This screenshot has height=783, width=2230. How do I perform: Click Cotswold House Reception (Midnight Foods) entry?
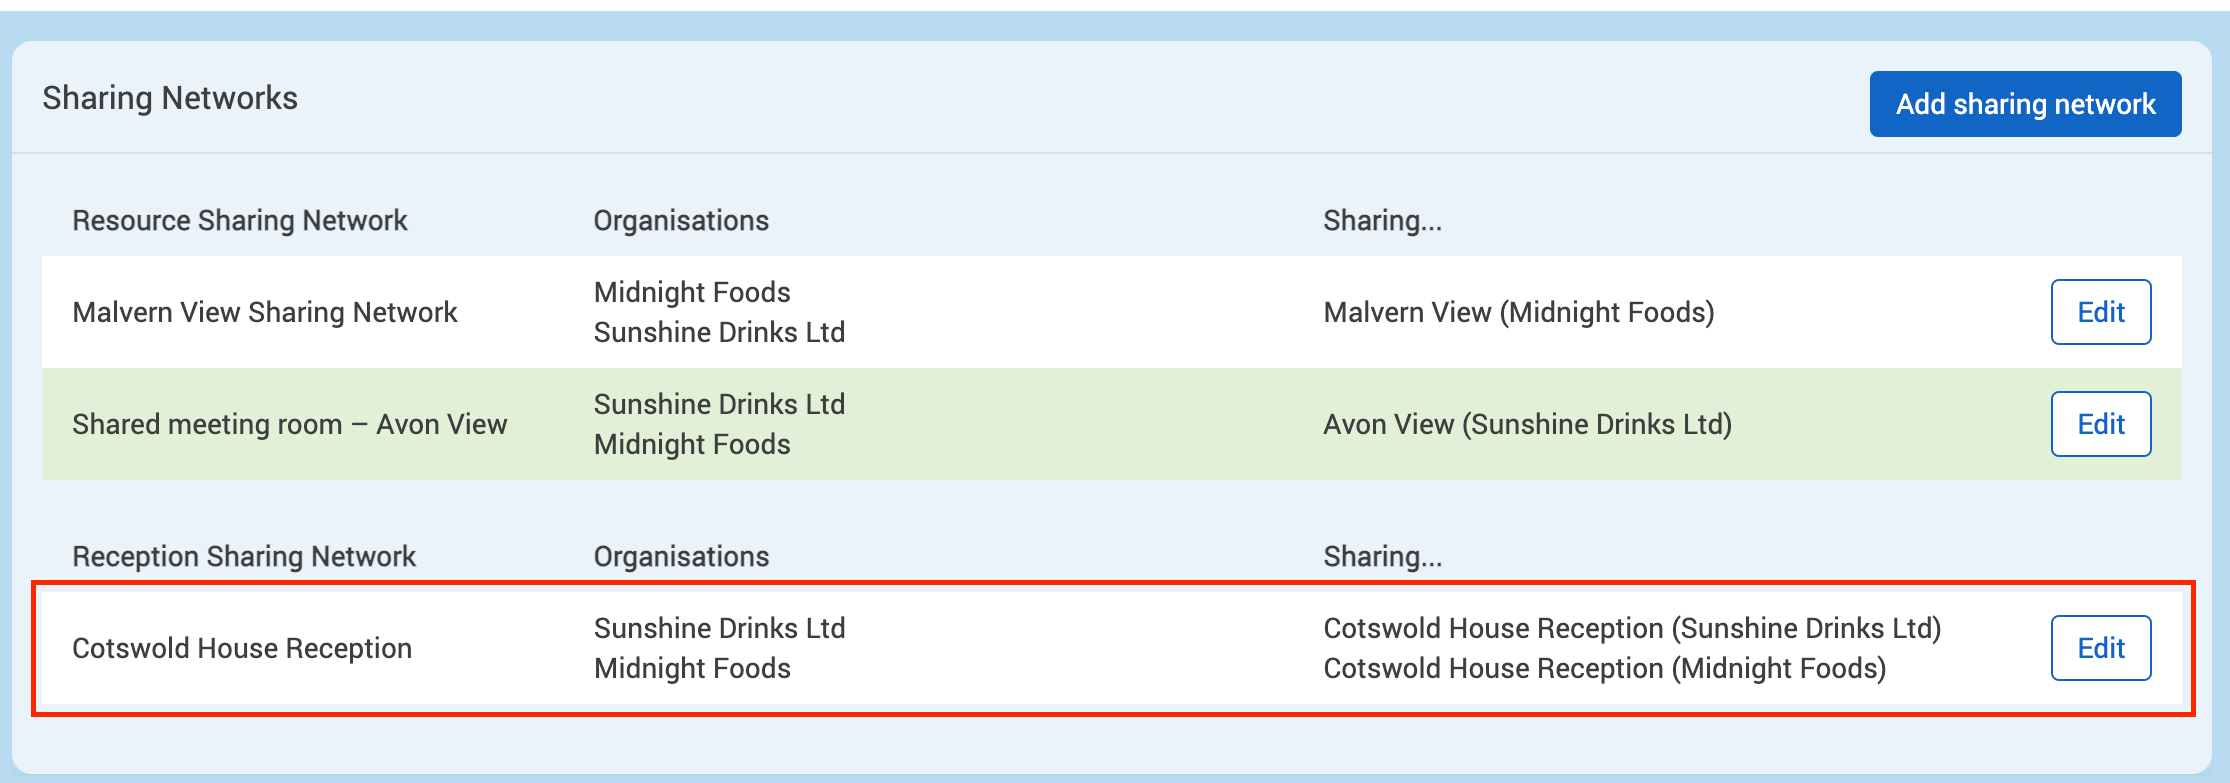pos(1604,668)
